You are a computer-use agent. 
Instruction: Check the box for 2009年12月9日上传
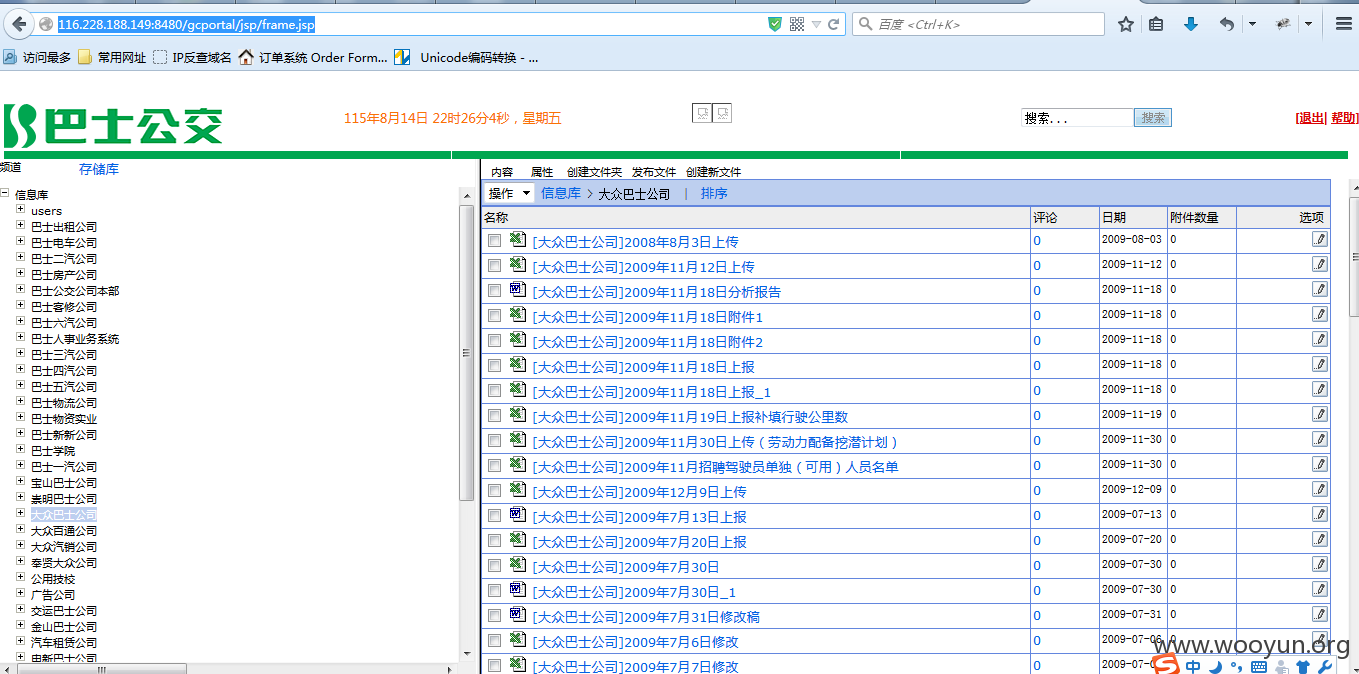(x=495, y=491)
